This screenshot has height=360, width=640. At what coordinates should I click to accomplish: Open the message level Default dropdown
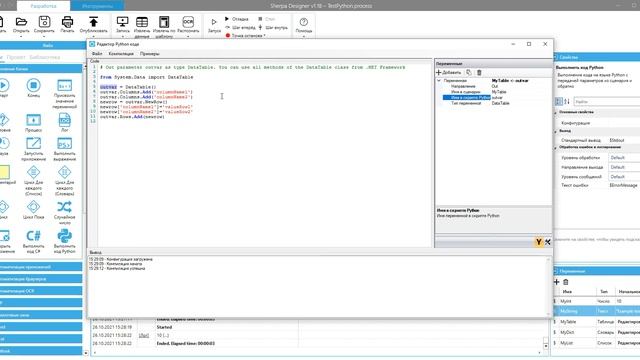point(624,177)
